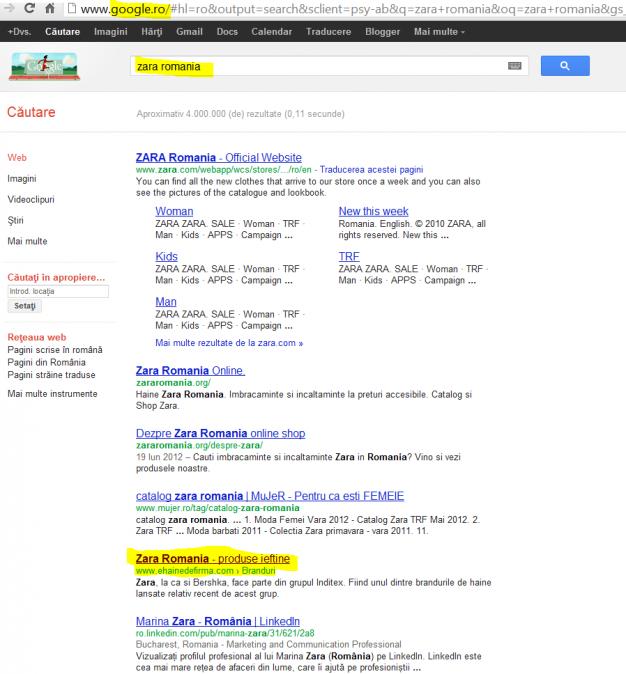The image size is (626, 674).
Task: Click the 'Rețeaua web' sidebar heading
Action: click(37, 337)
